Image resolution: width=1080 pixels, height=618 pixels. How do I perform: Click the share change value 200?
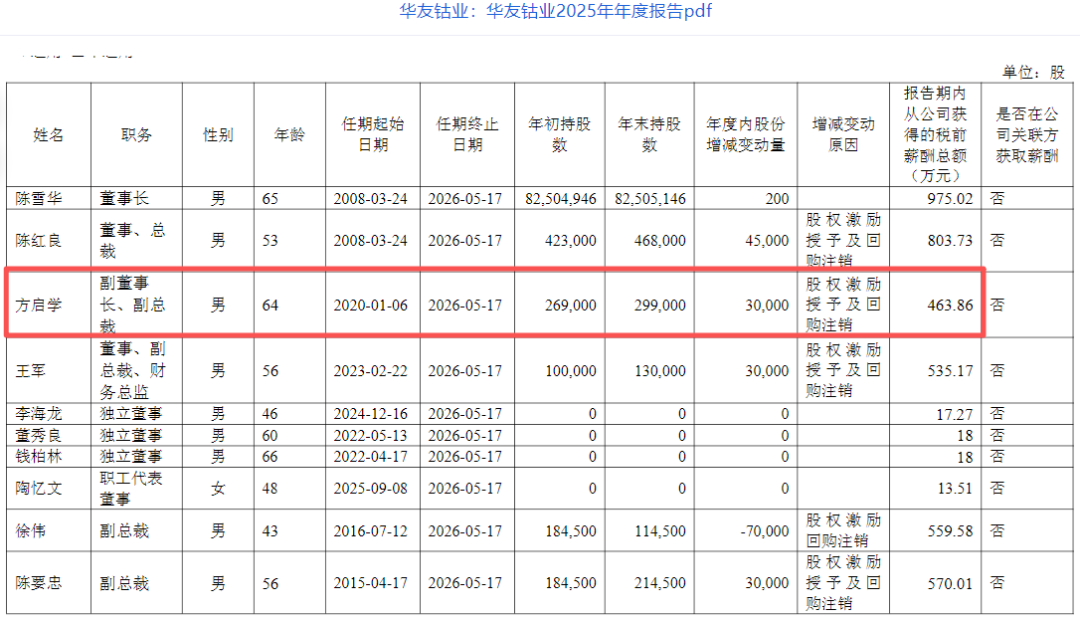click(x=777, y=199)
